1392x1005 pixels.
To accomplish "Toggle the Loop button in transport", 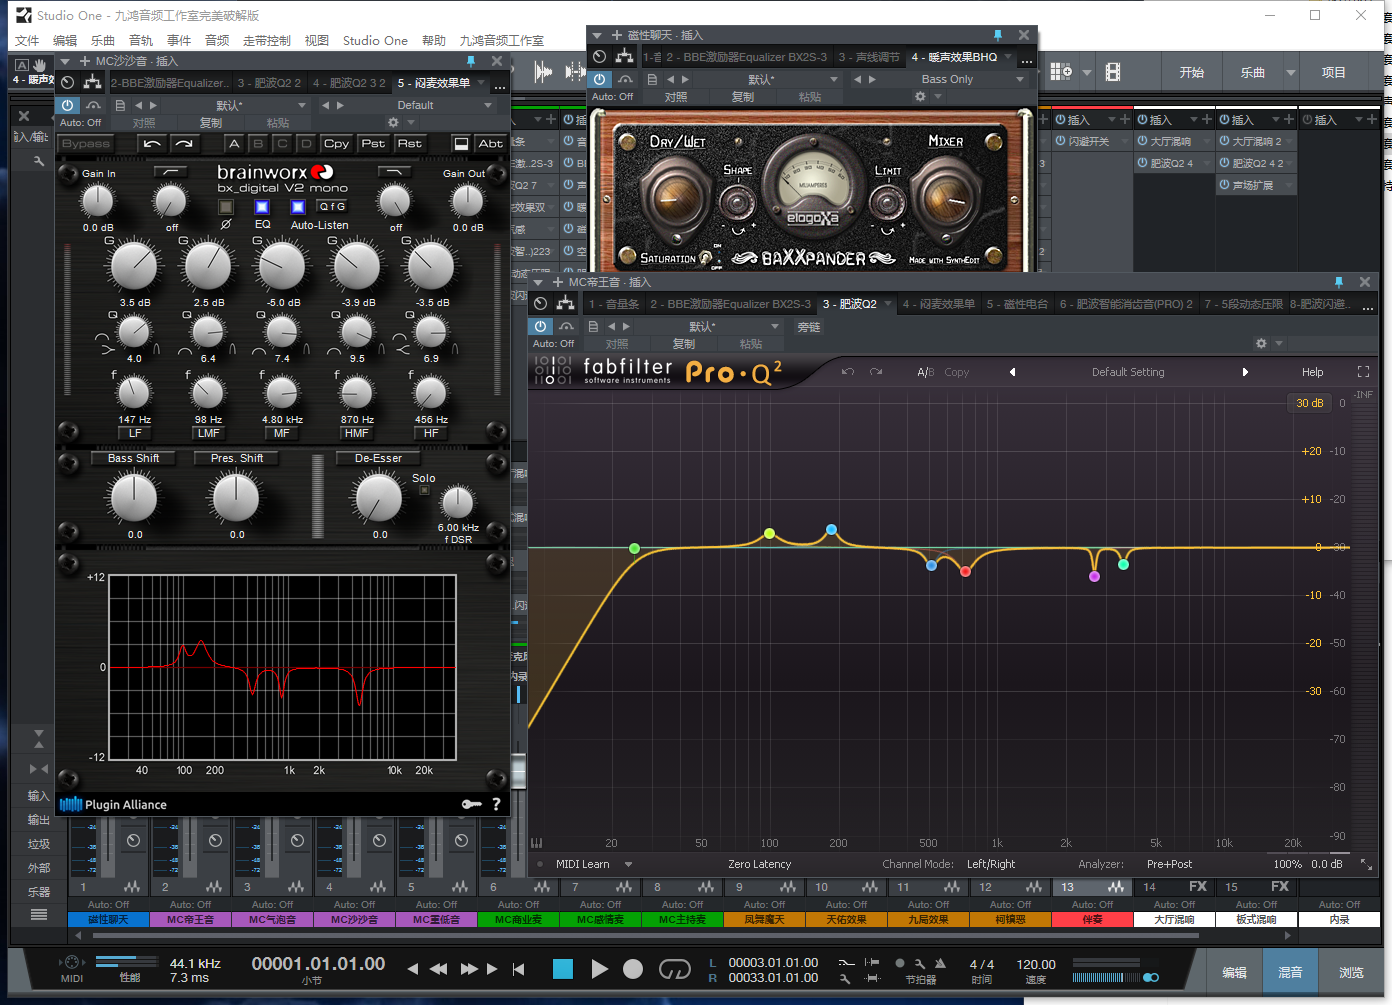I will click(674, 968).
